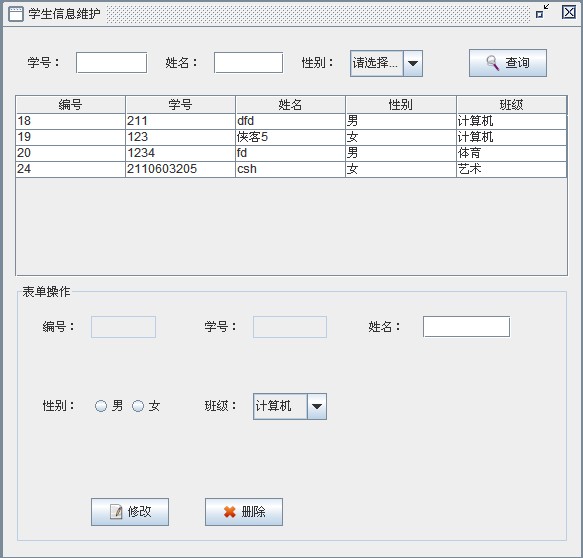Click the 班级 column header
Screen dimensions: 583x558
coord(511,104)
